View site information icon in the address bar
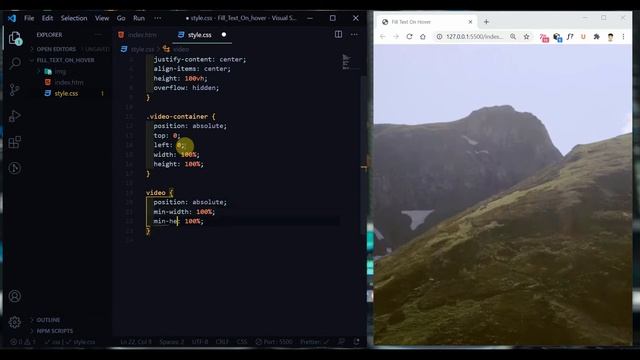 pyautogui.click(x=439, y=37)
